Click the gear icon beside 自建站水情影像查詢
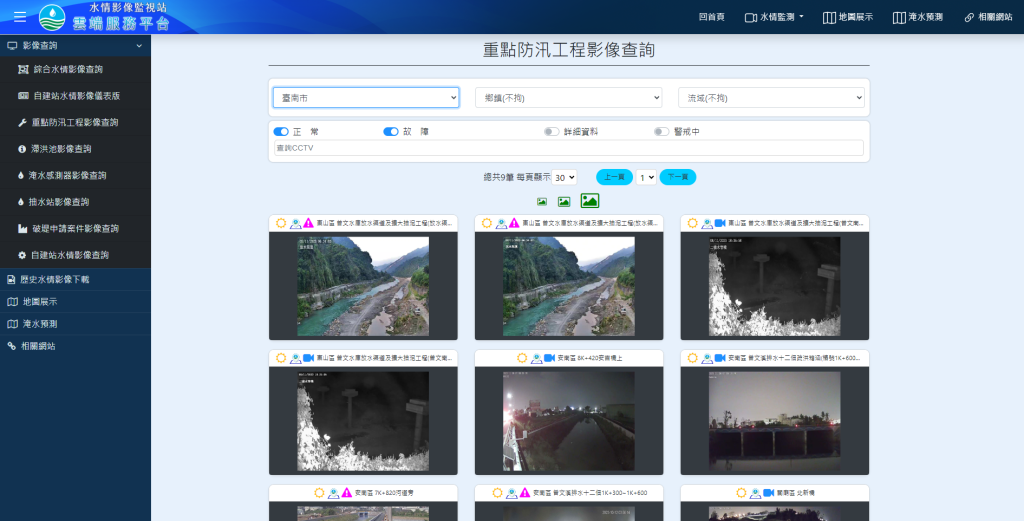The height and width of the screenshot is (521, 1024). click(x=22, y=255)
